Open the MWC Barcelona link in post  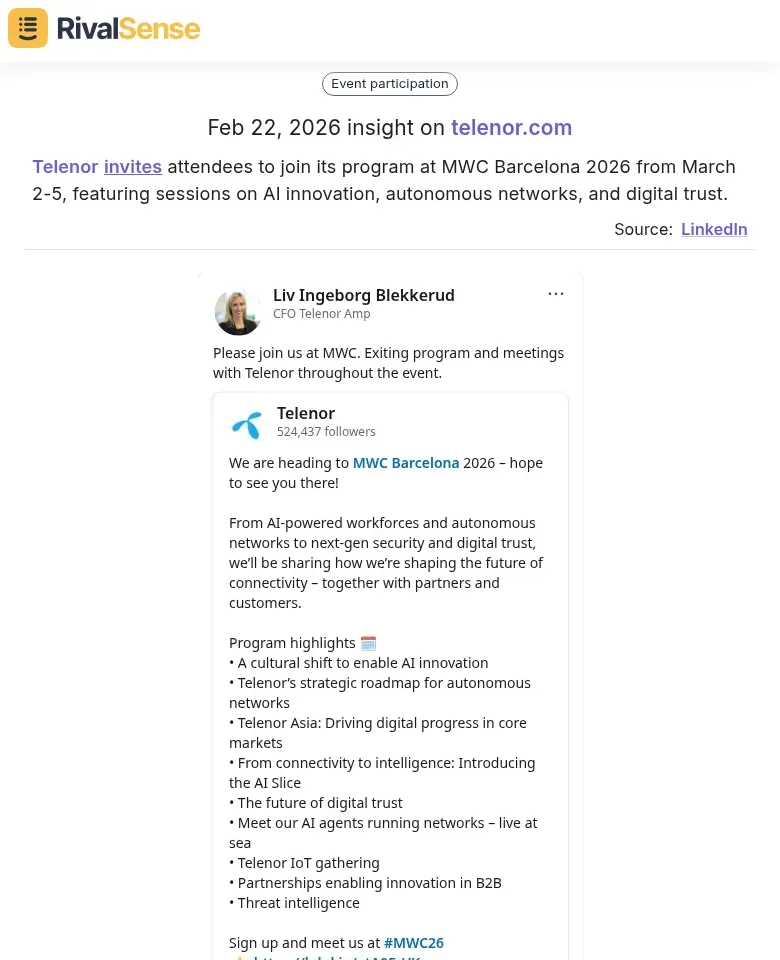(406, 463)
